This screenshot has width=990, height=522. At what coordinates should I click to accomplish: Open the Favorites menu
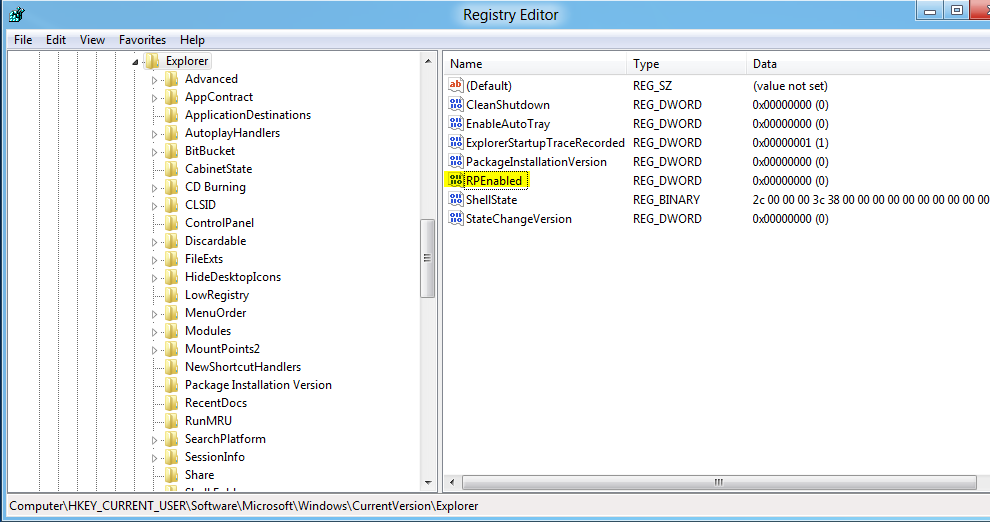tap(142, 40)
